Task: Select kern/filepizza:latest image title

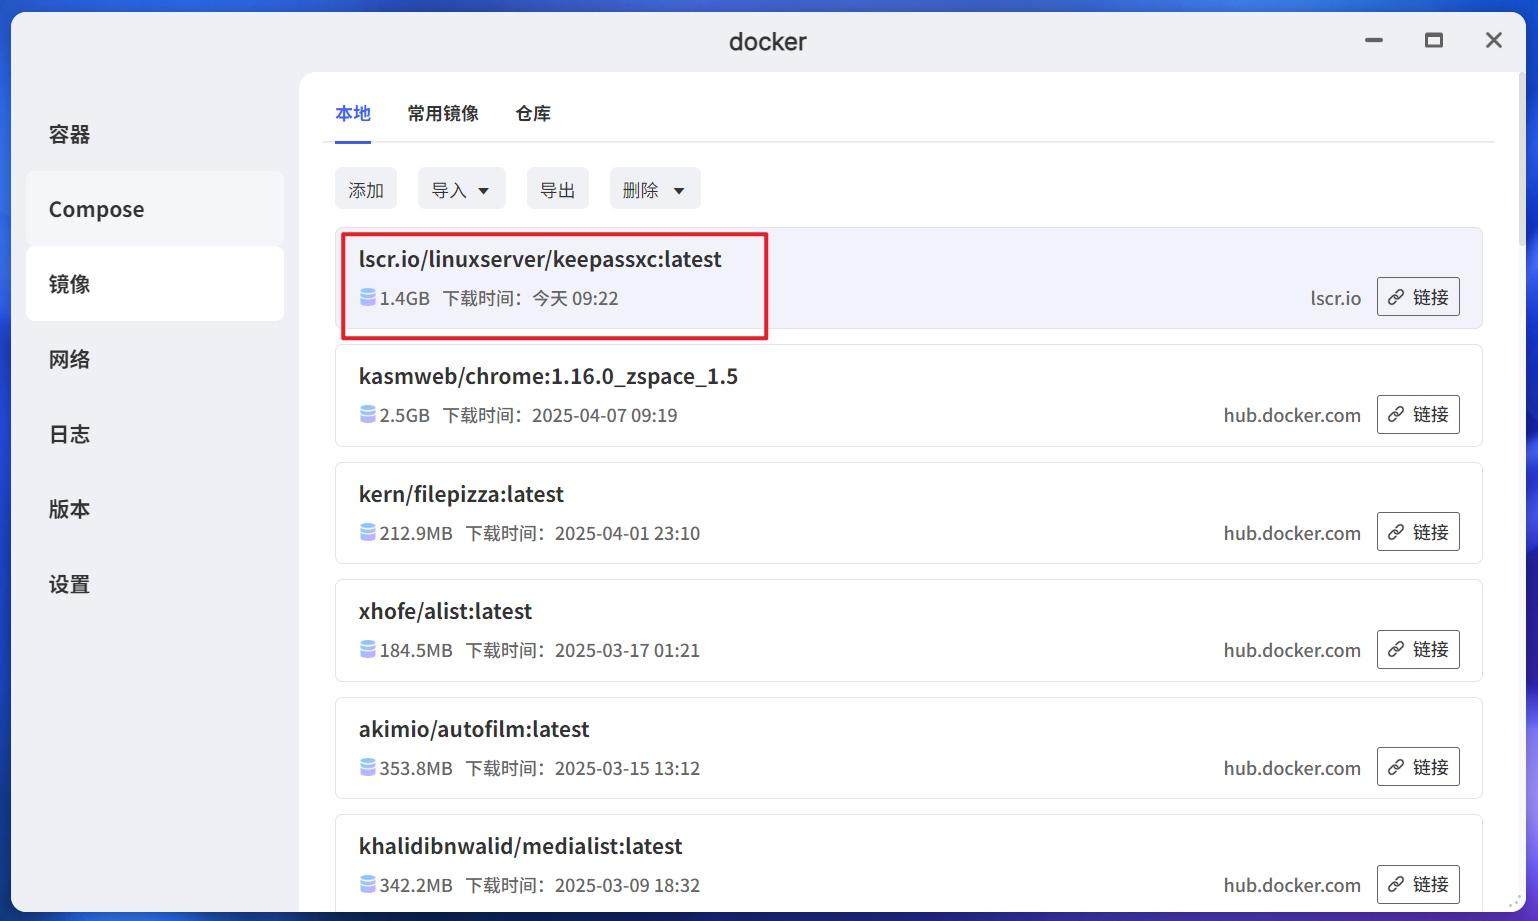Action: [x=461, y=495]
